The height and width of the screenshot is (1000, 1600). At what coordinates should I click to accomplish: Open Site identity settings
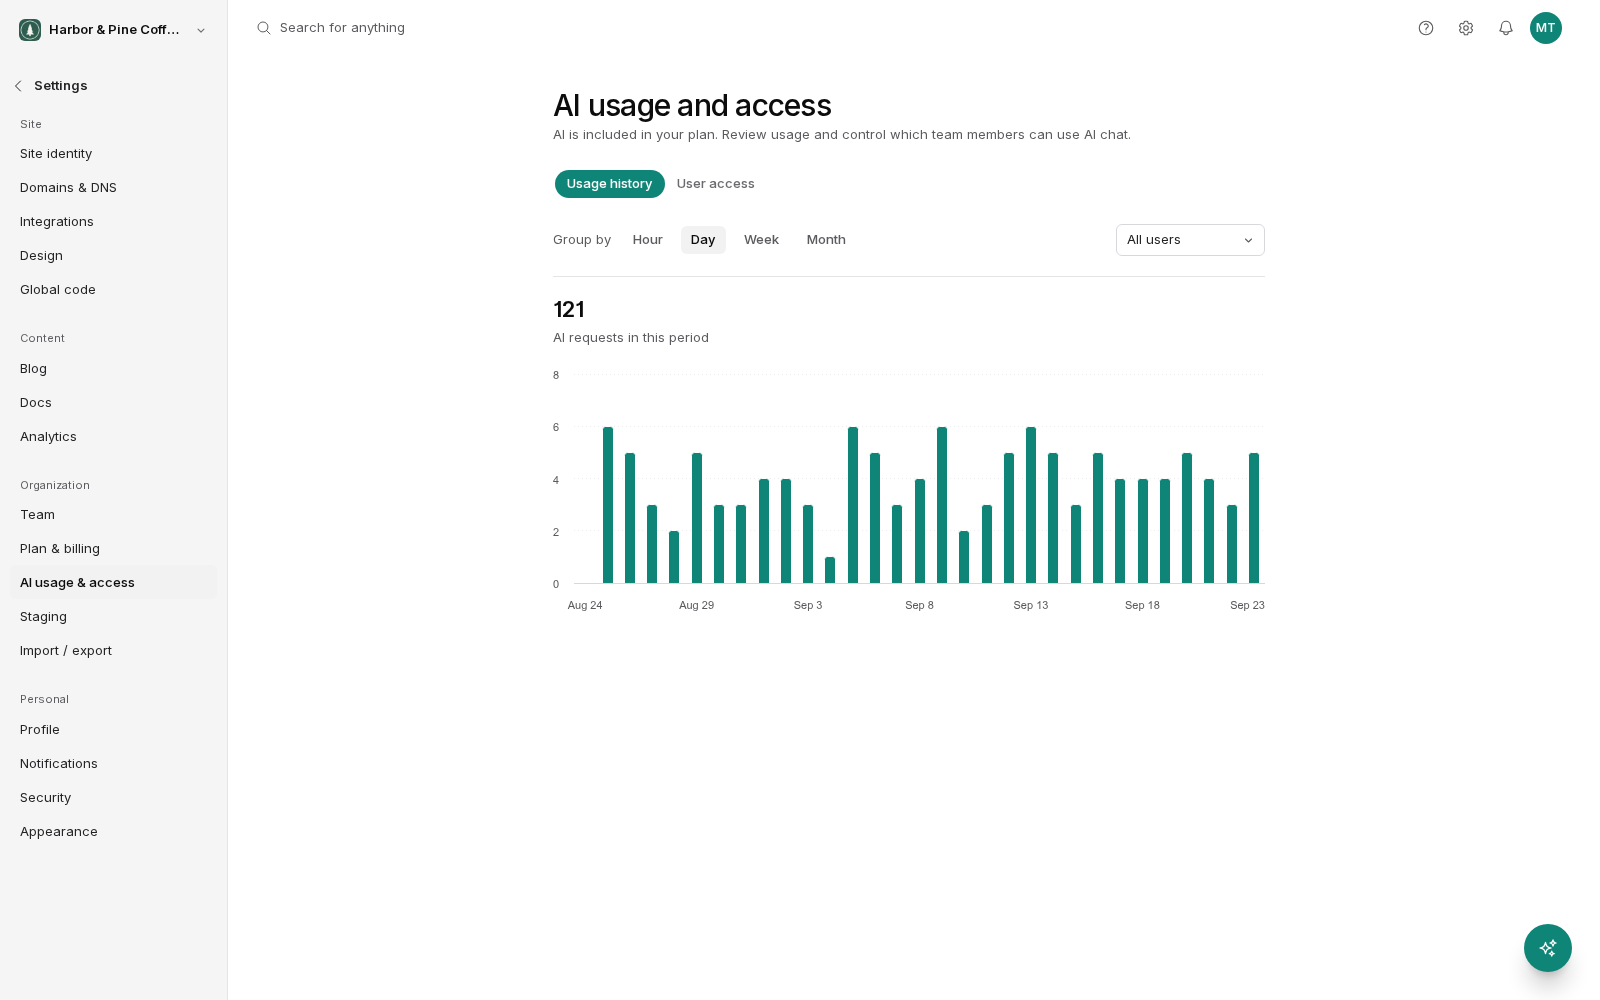(x=113, y=154)
